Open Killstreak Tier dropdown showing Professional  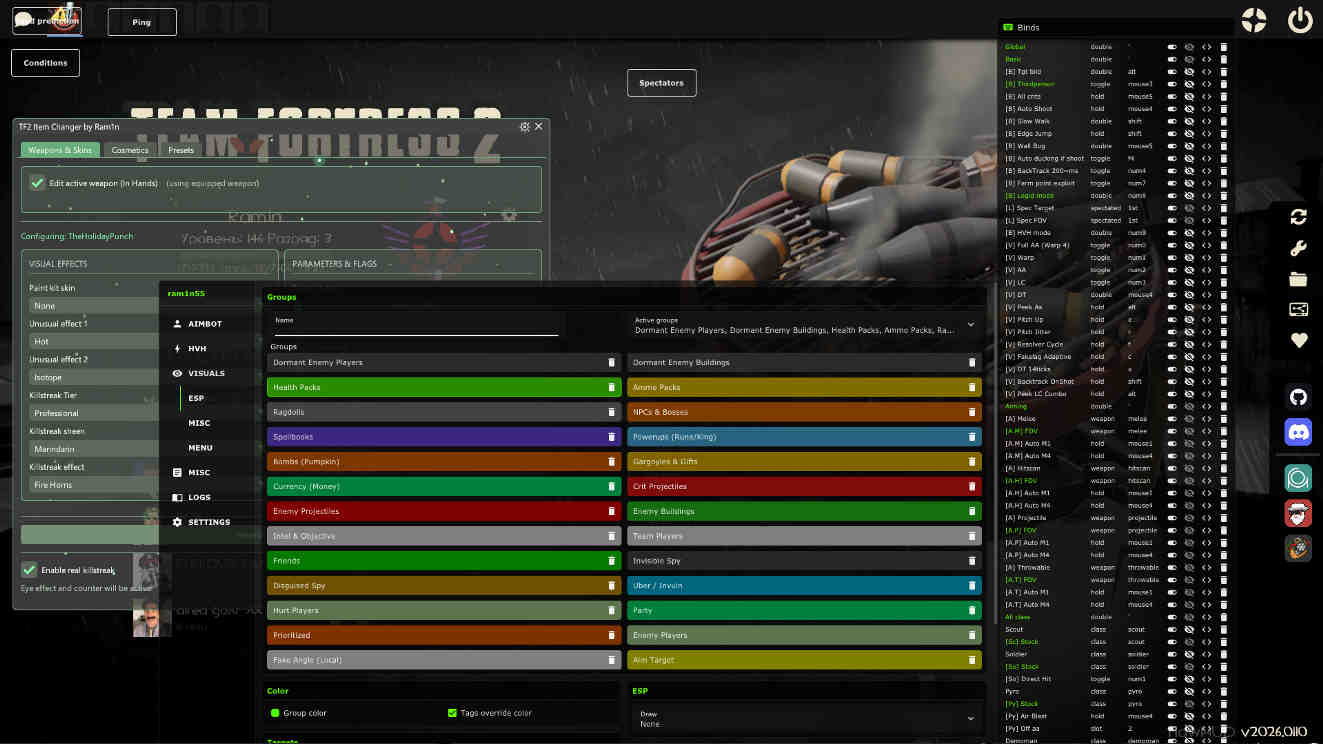(x=93, y=413)
